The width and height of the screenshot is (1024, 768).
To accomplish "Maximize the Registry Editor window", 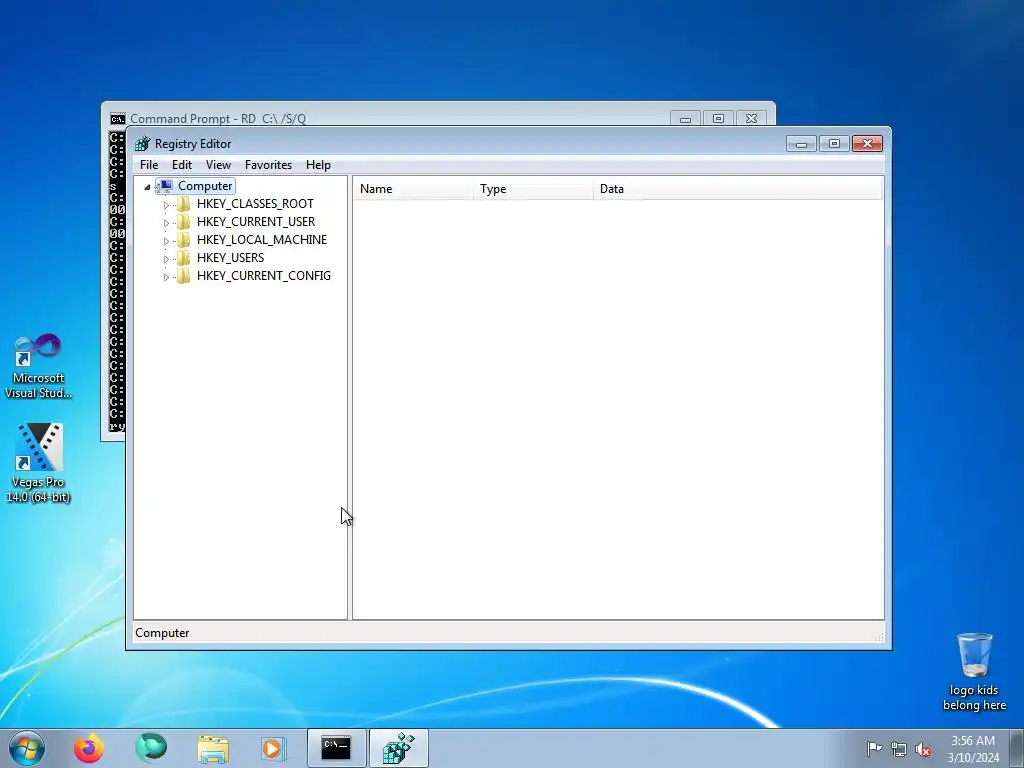I will [834, 144].
